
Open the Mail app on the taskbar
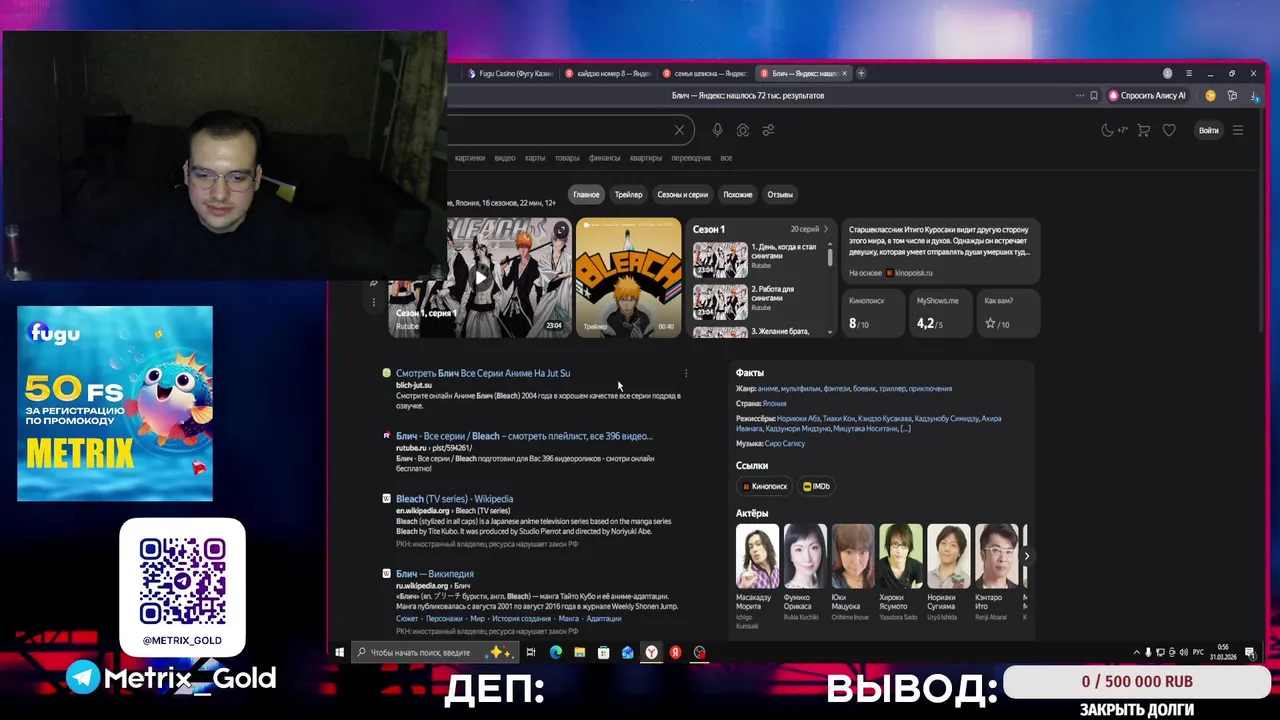pos(628,652)
